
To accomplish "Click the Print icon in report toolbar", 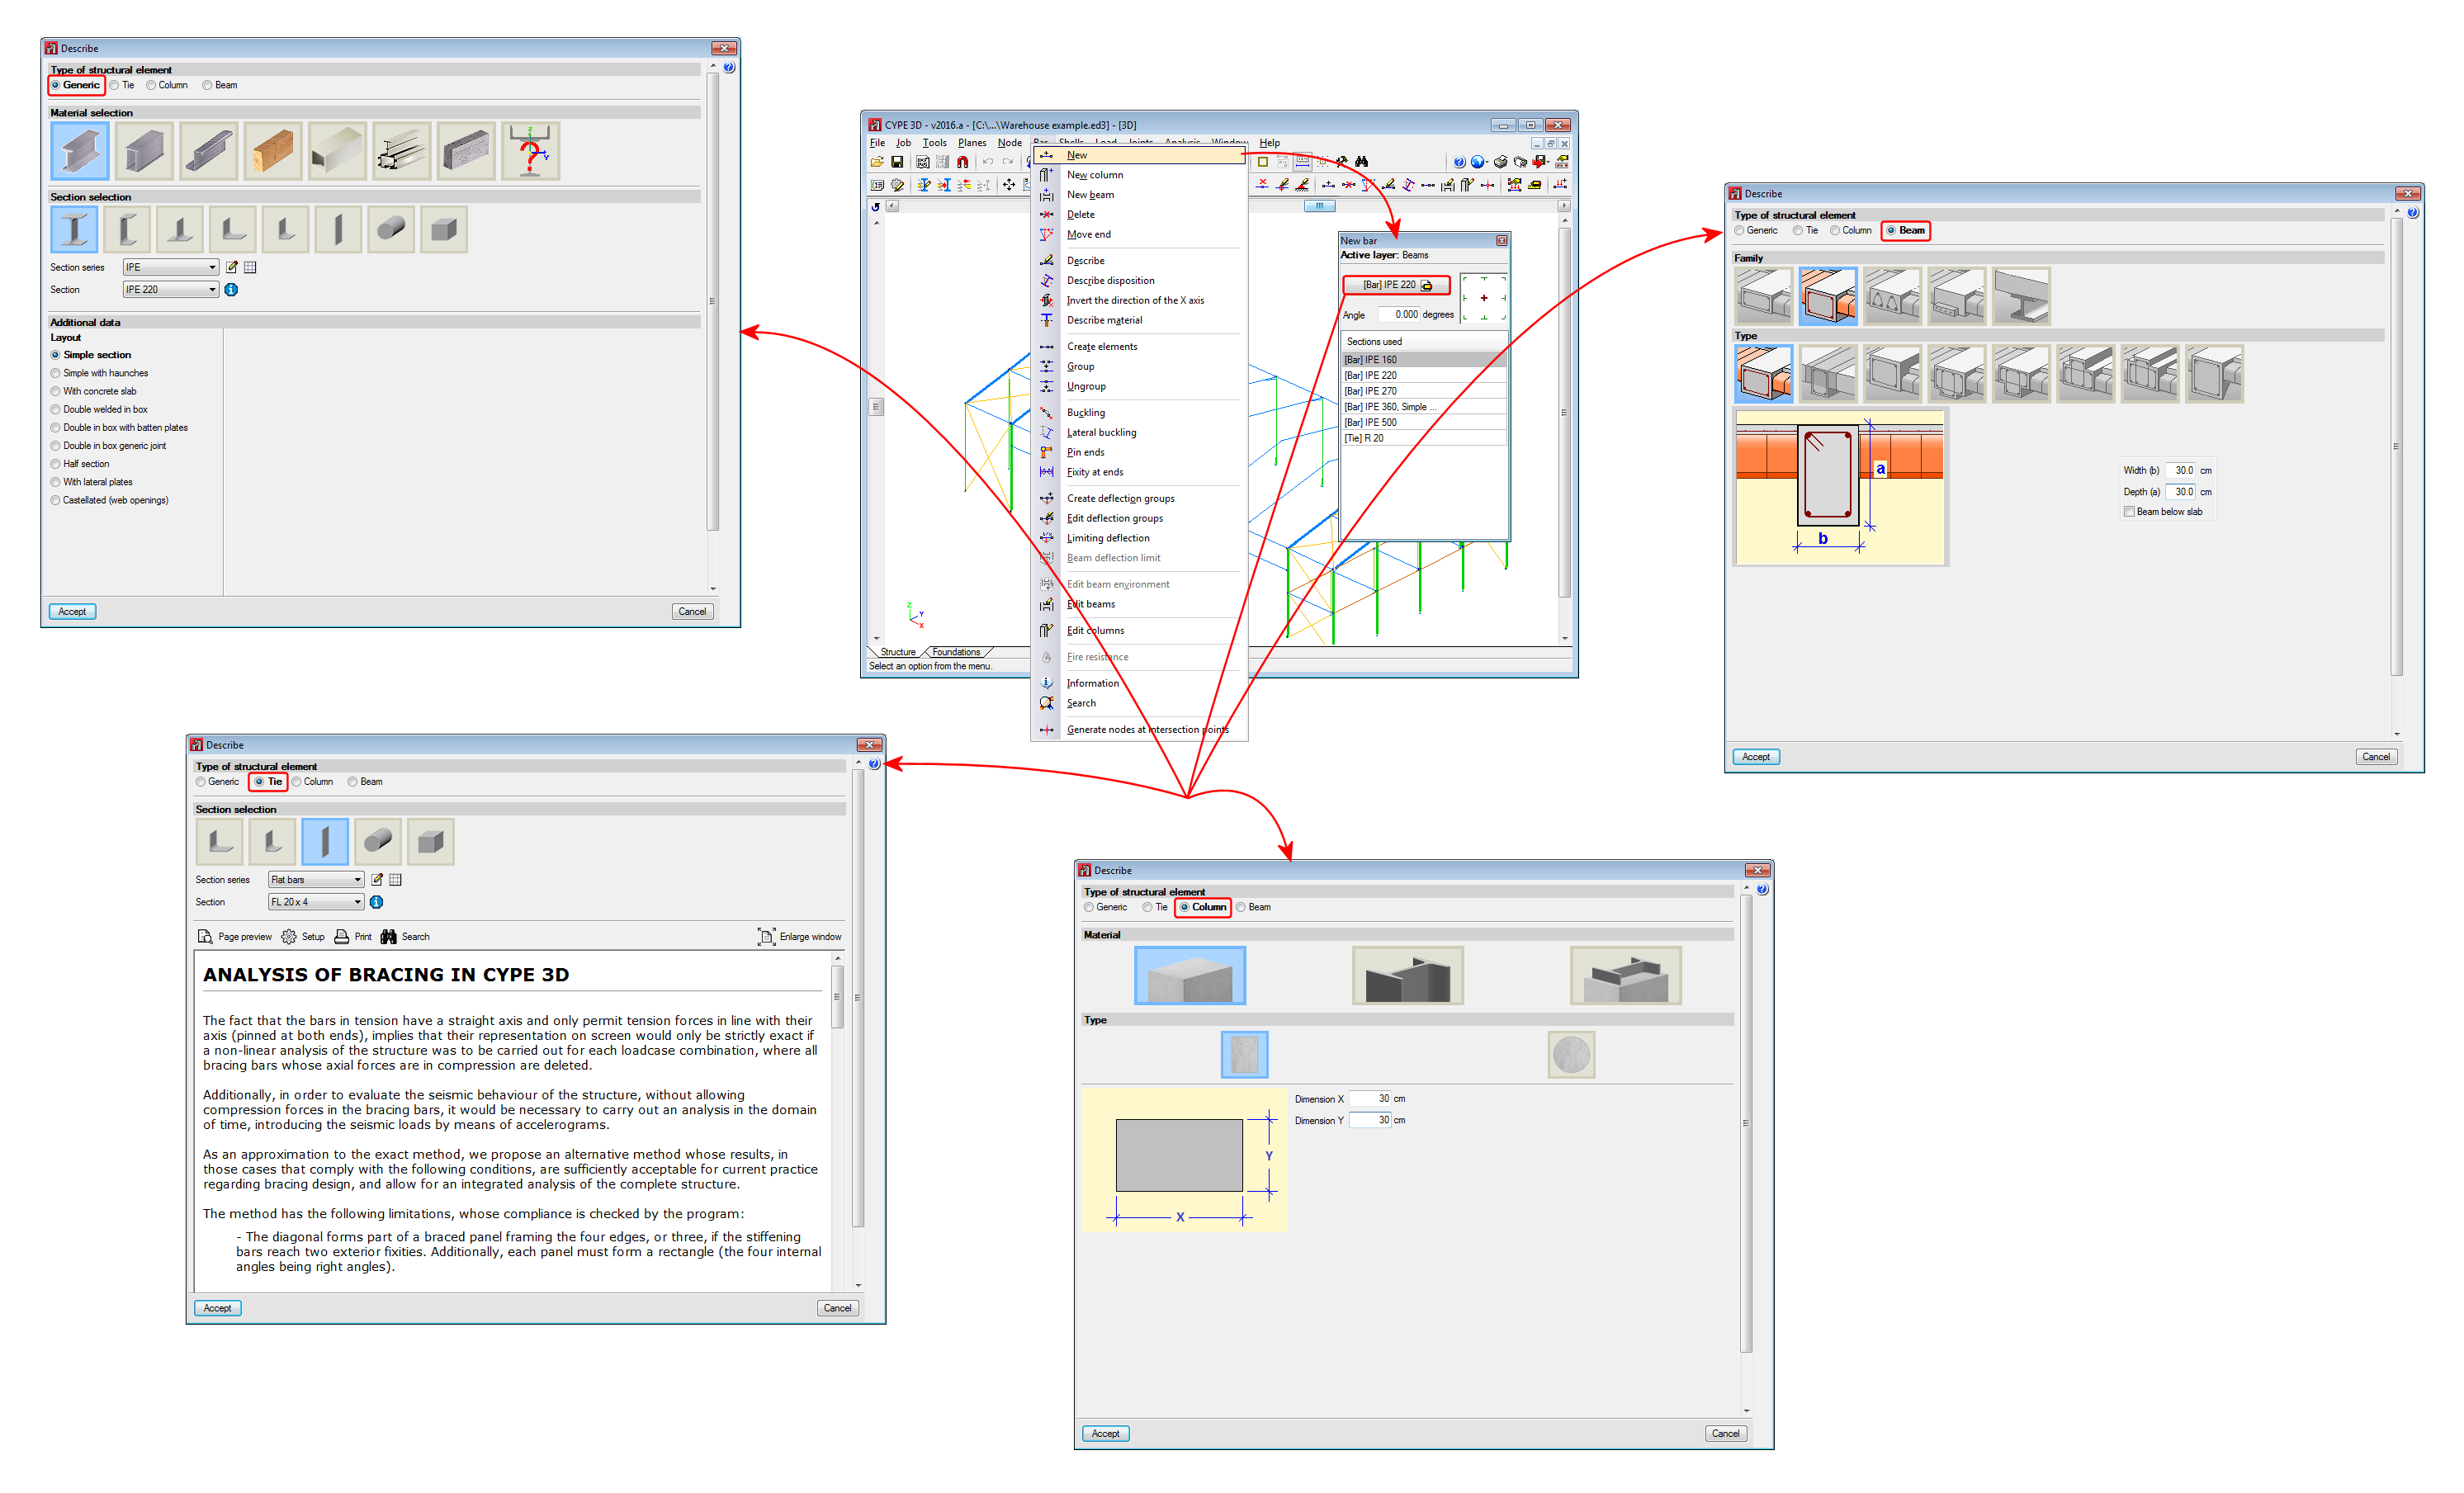I will click(x=341, y=937).
